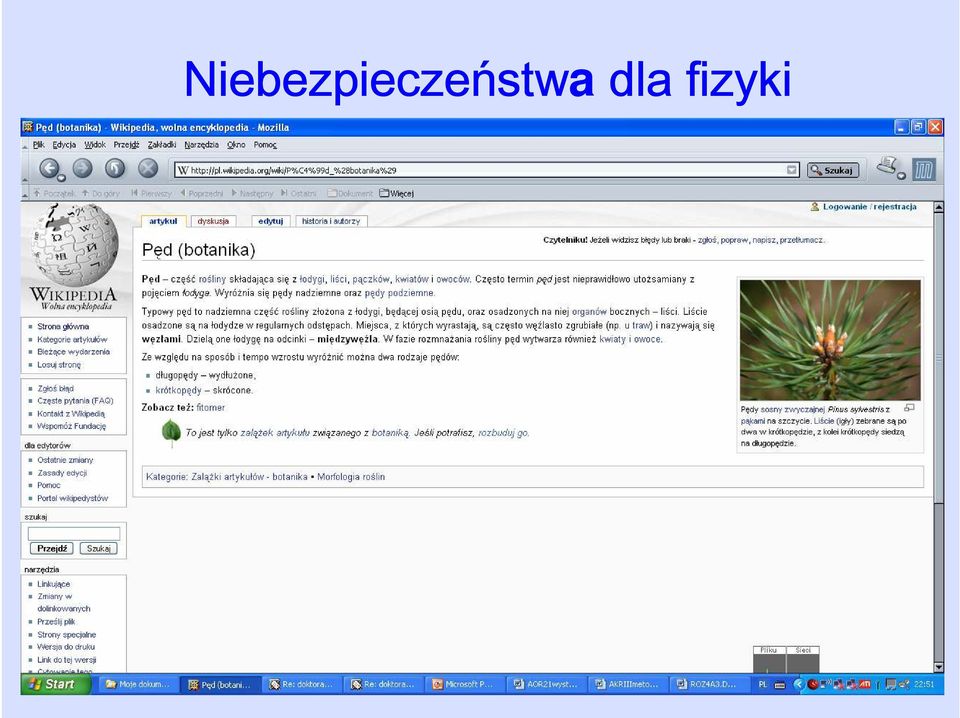This screenshot has height=718, width=960.
Task: Click the Szukaj search button in toolbar
Action: coord(833,170)
